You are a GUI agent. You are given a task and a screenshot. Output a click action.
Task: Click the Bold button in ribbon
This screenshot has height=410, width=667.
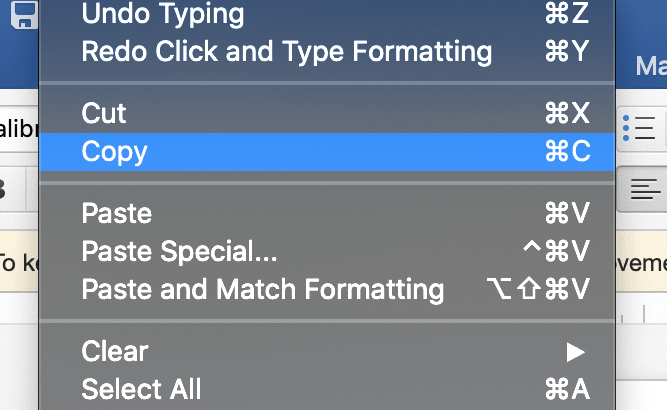pyautogui.click(x=3, y=189)
